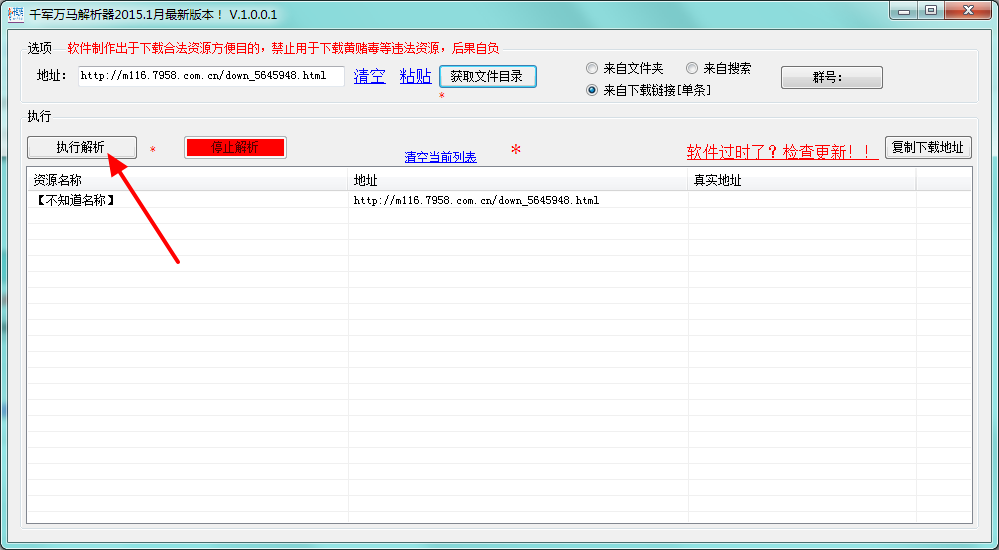Open the 软件过时了？检查更新 link
999x550 pixels.
pyautogui.click(x=782, y=152)
